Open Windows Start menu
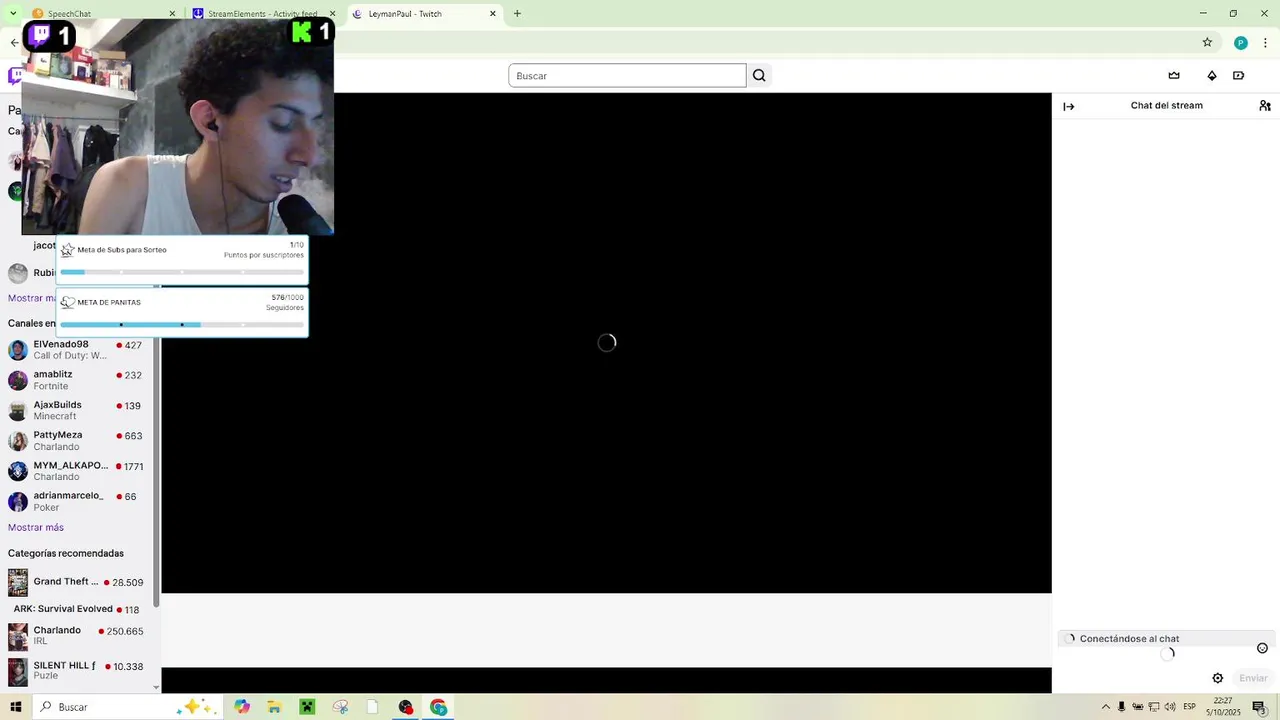The image size is (1280, 720). tap(16, 707)
